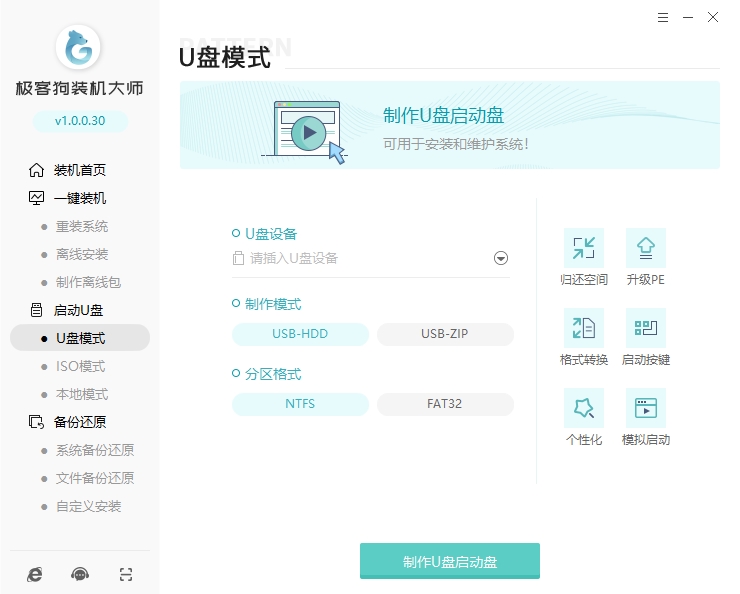Open the 启动按键 boot key lookup
Image resolution: width=740 pixels, height=594 pixels.
[646, 337]
